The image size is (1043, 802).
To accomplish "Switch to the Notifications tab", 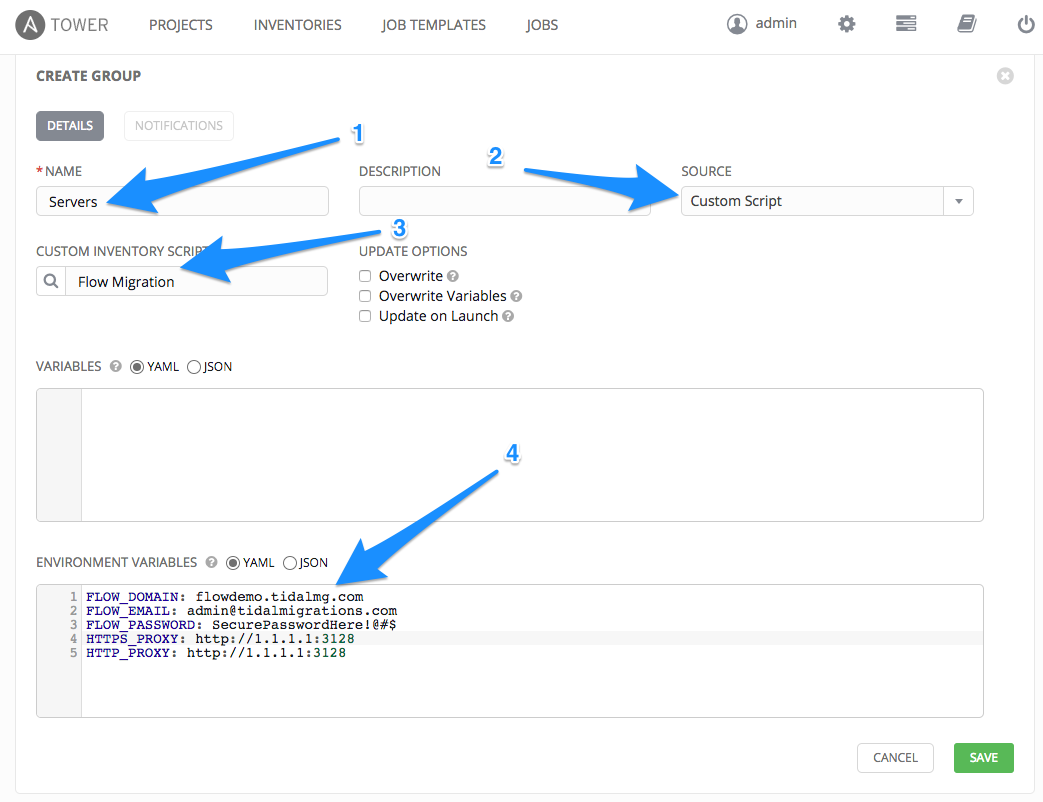I will point(179,126).
